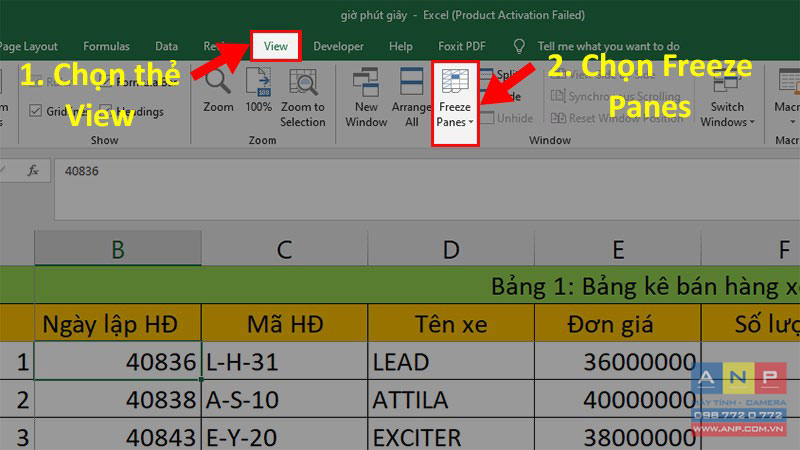Click the fx Insert Function icon
800x450 pixels.
click(33, 170)
